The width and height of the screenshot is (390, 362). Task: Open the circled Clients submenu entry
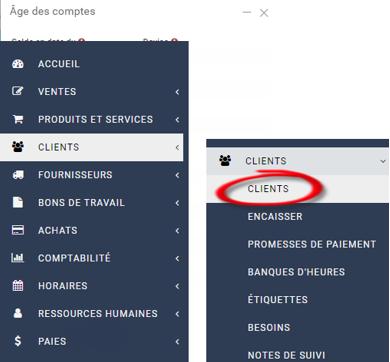(268, 189)
